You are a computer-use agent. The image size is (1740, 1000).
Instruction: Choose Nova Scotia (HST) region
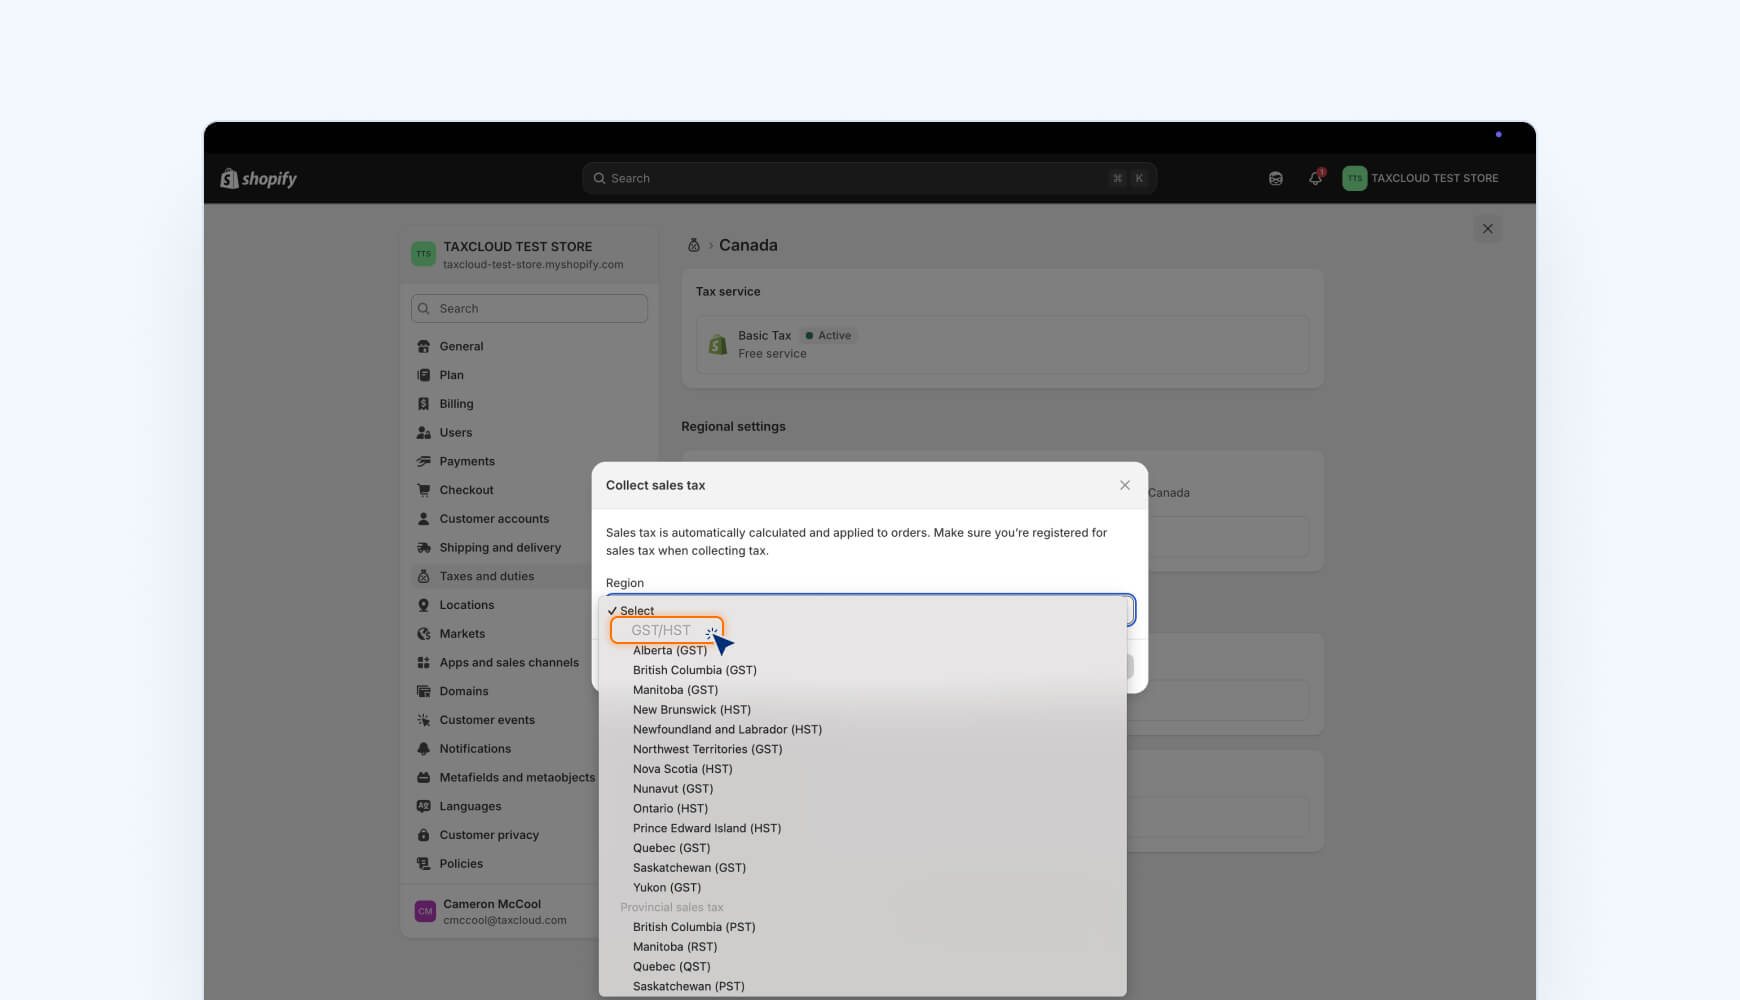point(682,769)
